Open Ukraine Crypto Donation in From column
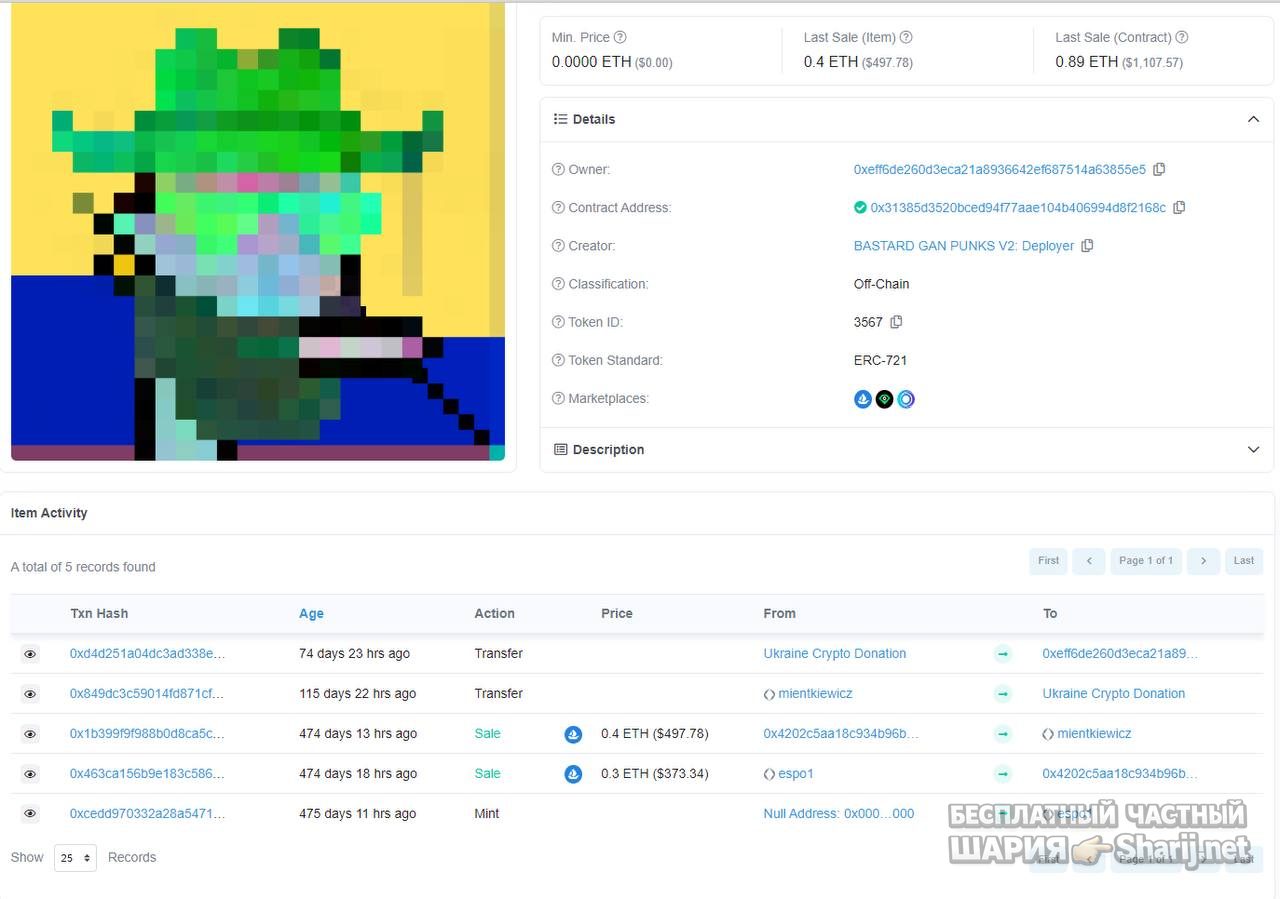The width and height of the screenshot is (1280, 899). coord(835,654)
